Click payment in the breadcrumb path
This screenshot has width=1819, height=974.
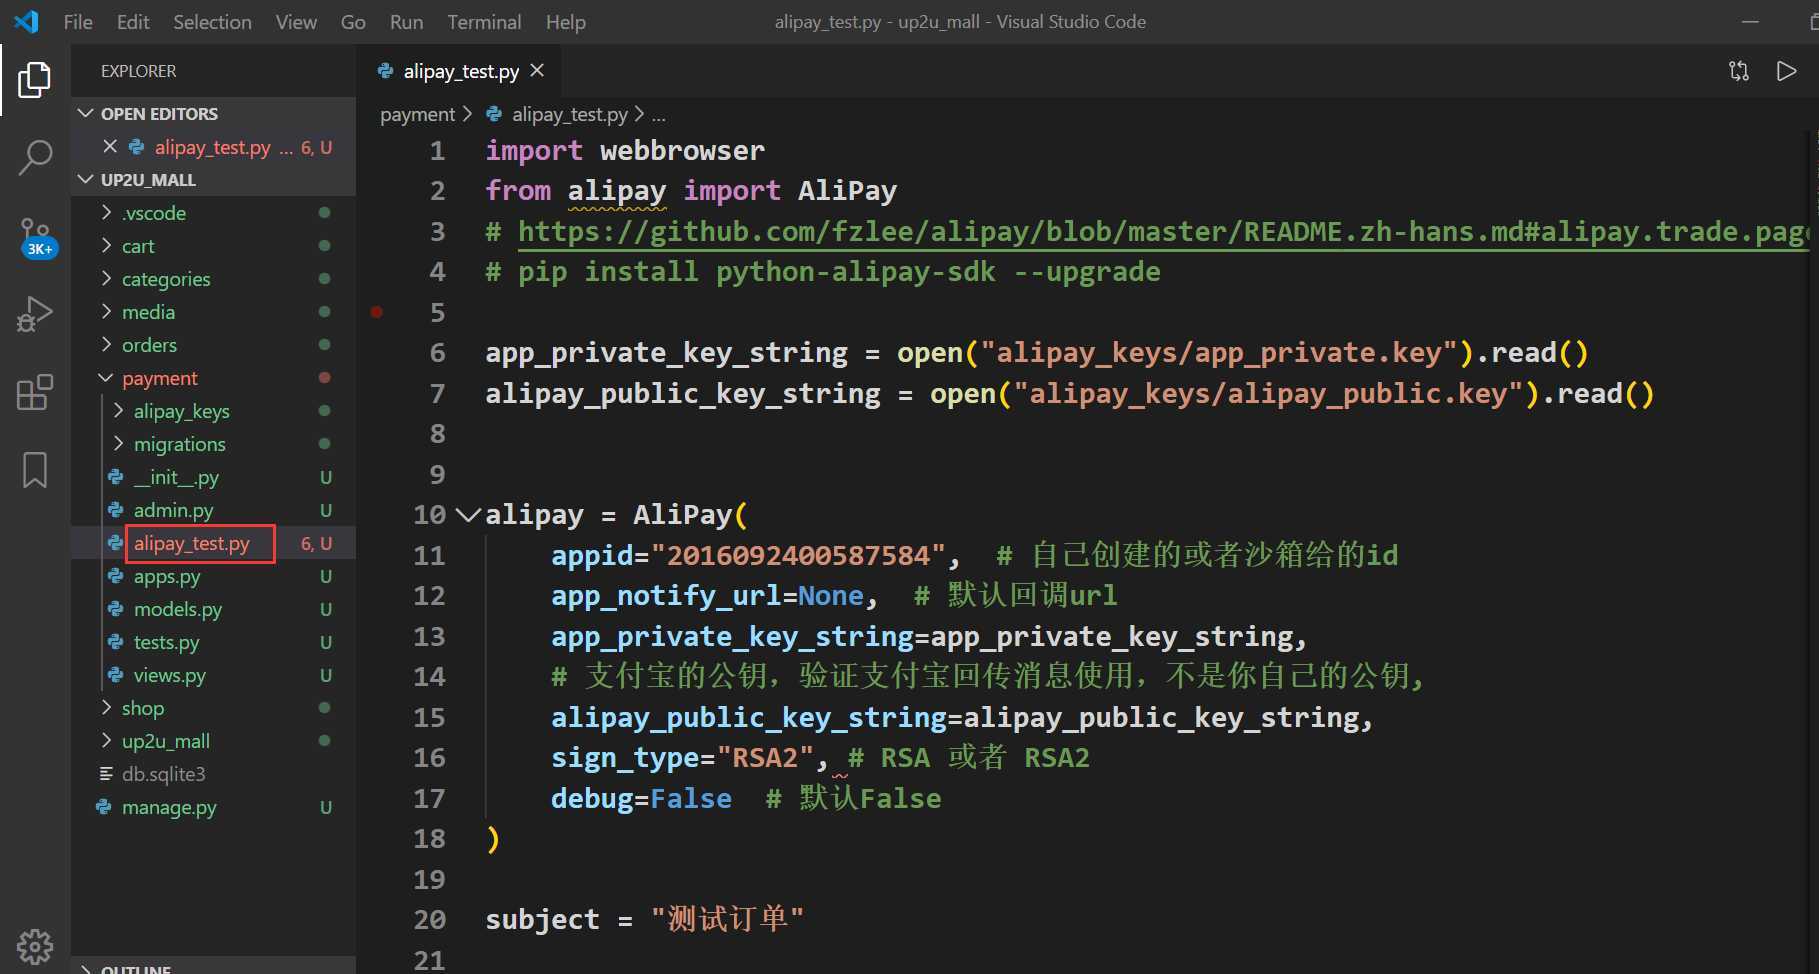[417, 115]
